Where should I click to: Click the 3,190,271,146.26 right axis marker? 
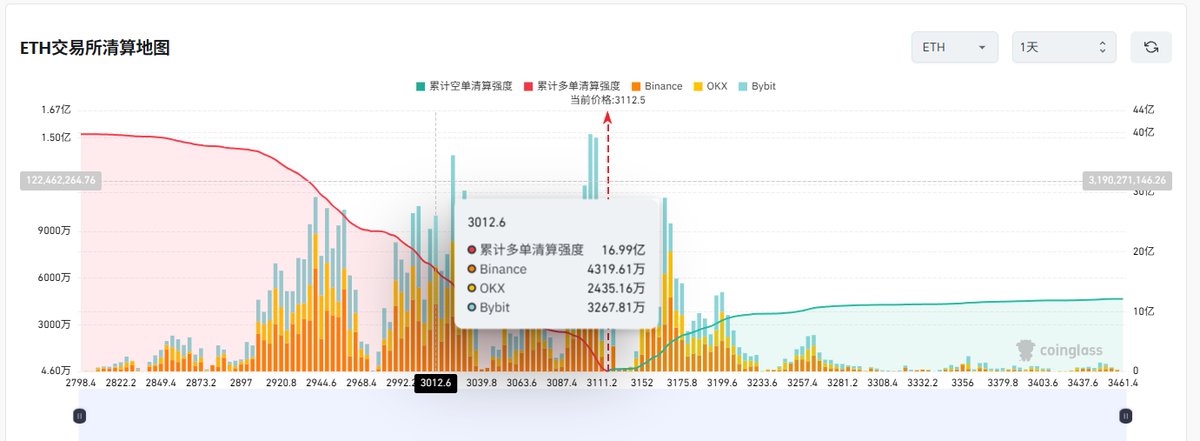1126,180
